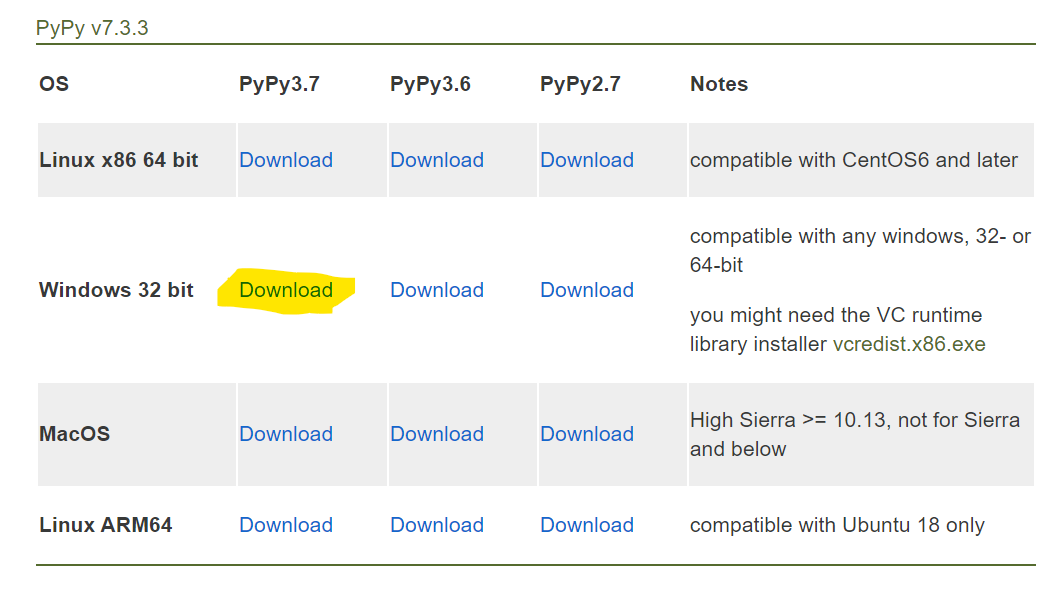1062x590 pixels.
Task: Click the PyPy v7.3.3 section heading
Action: pos(92,28)
